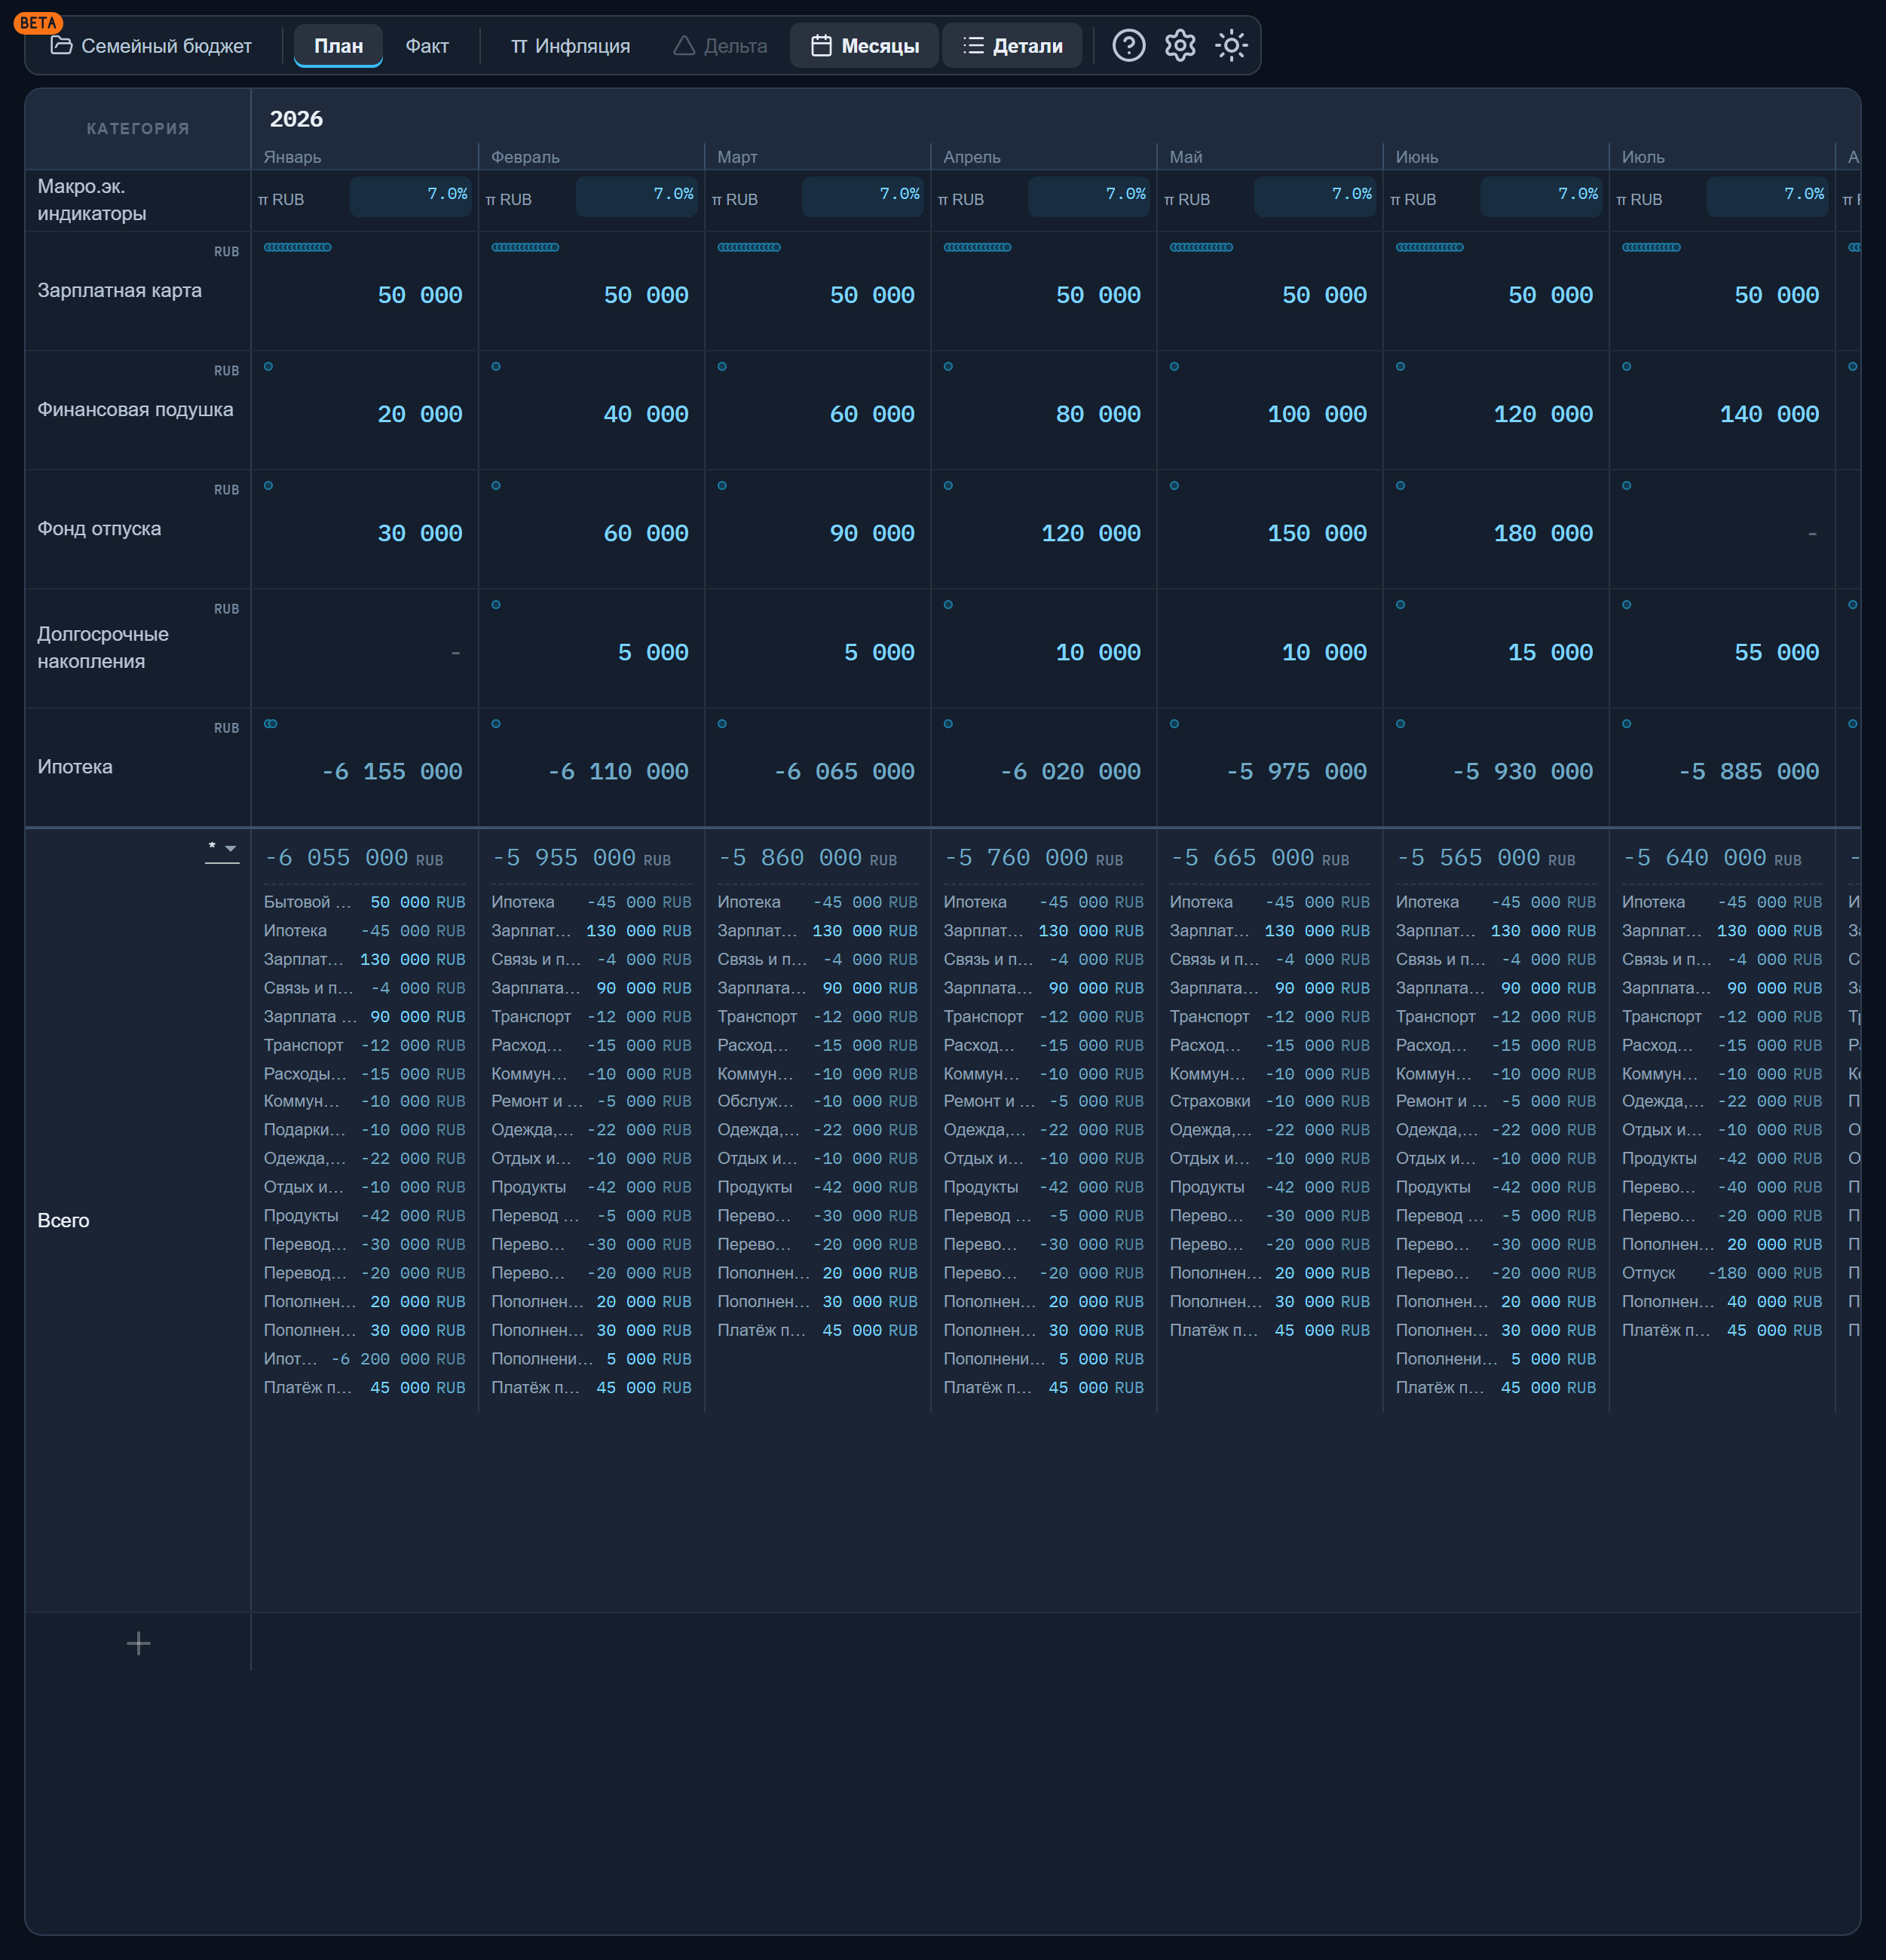
Task: Click the January dot marker in Финансовая подушка
Action: point(268,367)
